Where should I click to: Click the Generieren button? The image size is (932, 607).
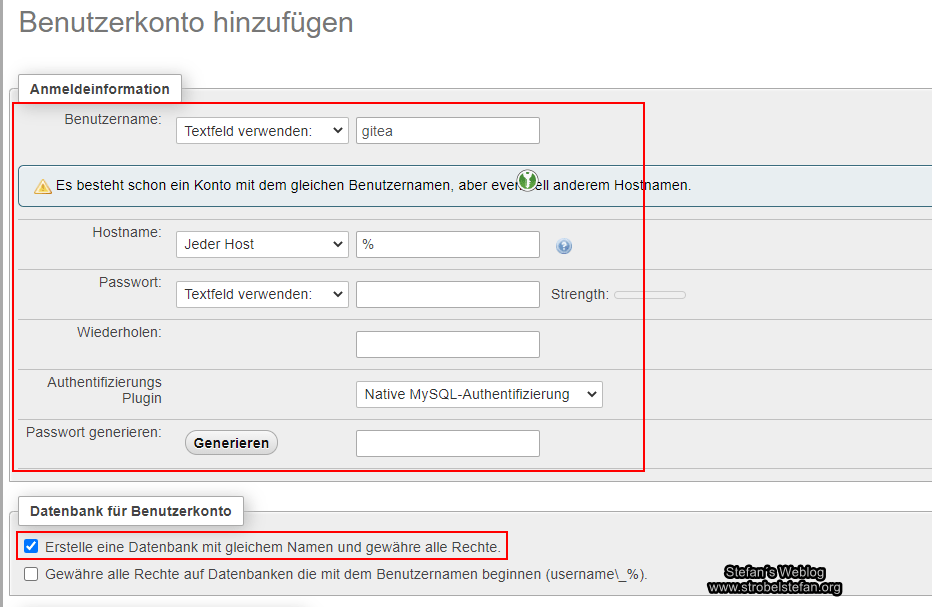click(231, 442)
